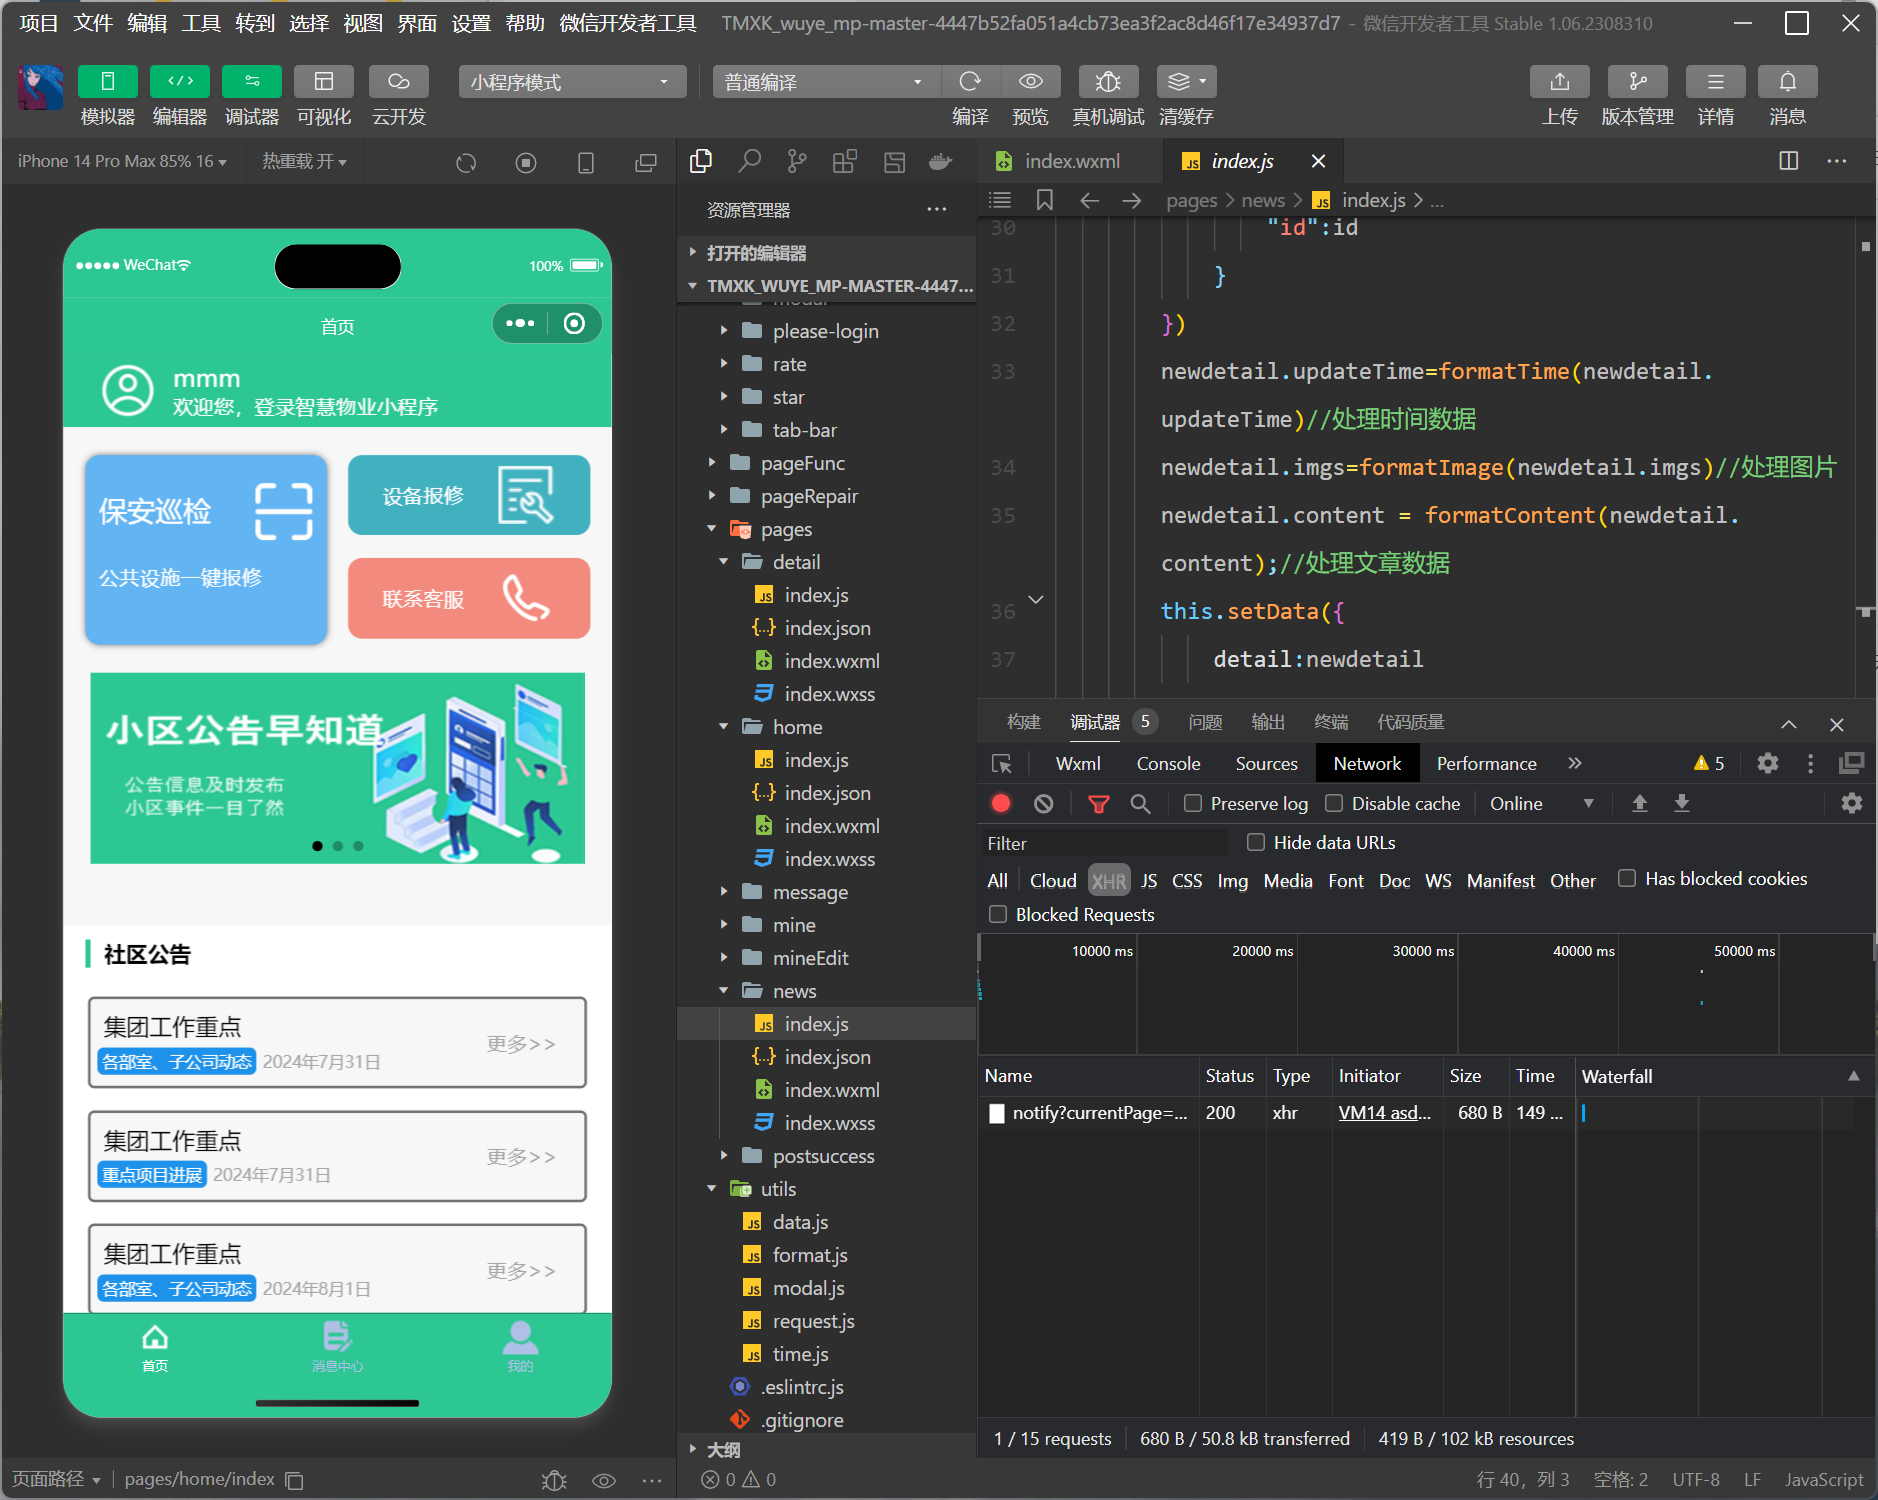Open the extensions icon in sidebar

pyautogui.click(x=845, y=161)
